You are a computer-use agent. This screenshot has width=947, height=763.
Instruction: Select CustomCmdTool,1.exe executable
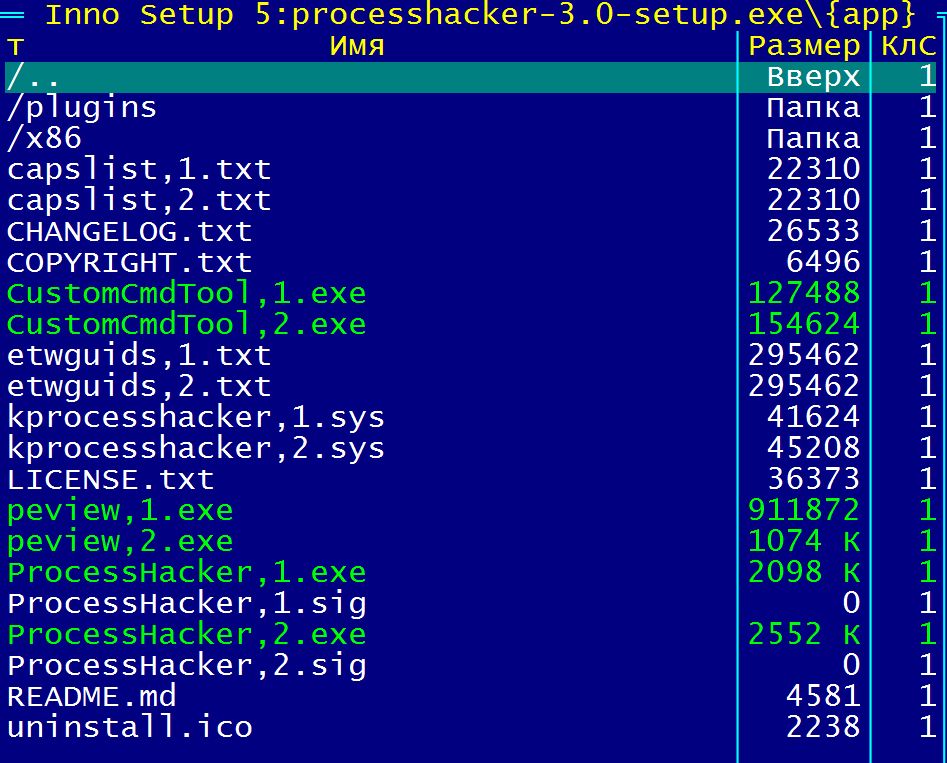tap(186, 294)
